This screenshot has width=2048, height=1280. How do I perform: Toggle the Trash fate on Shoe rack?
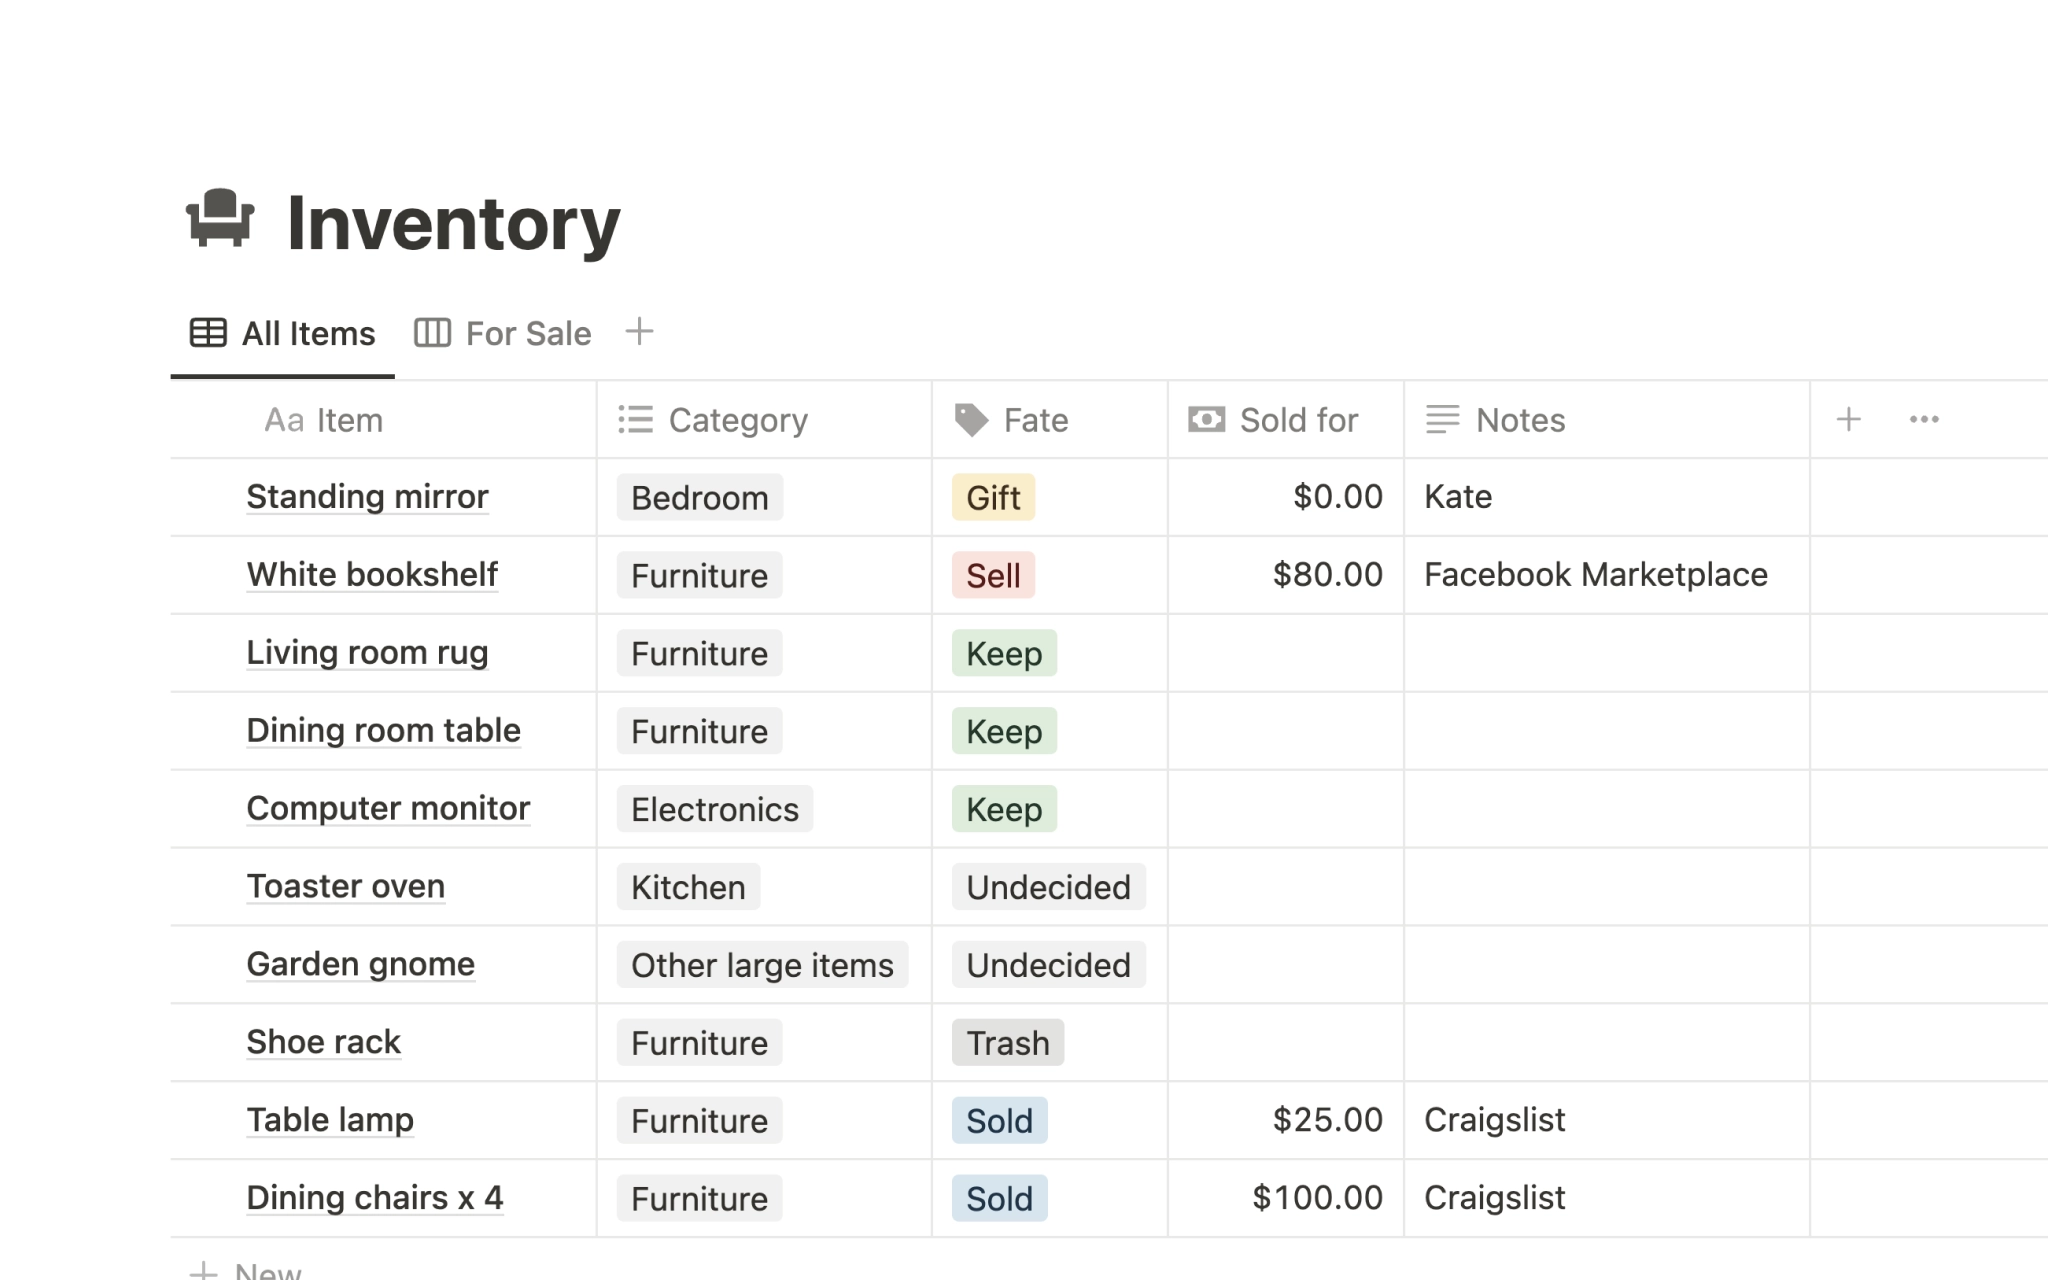1007,1043
